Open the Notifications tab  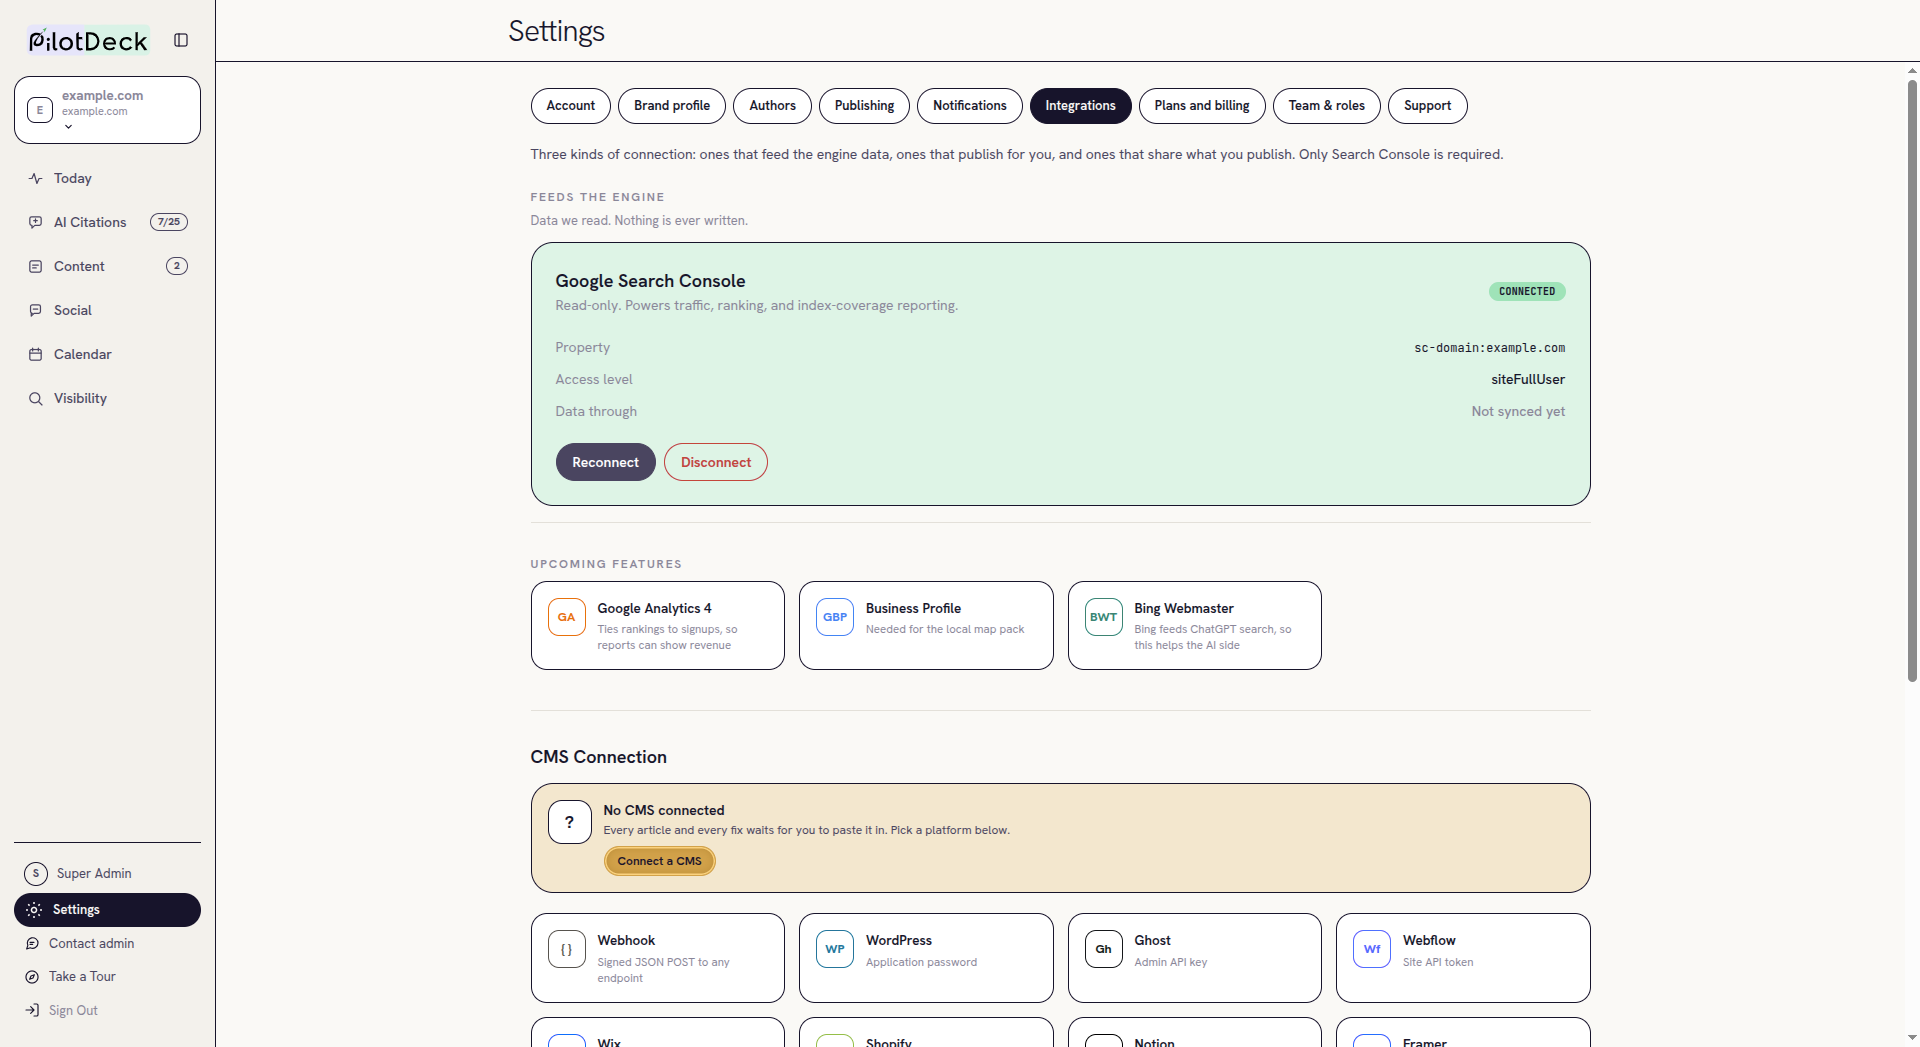970,106
